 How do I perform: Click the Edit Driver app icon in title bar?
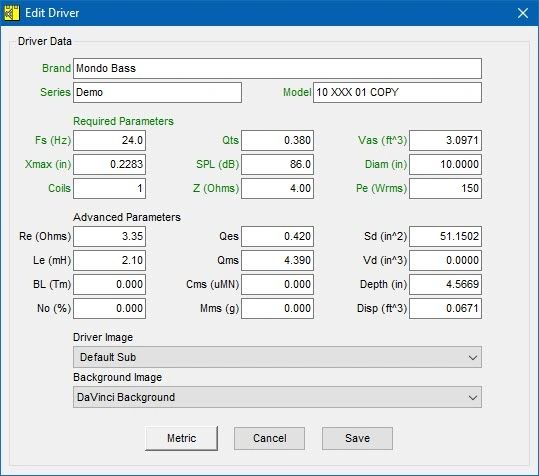pyautogui.click(x=12, y=13)
